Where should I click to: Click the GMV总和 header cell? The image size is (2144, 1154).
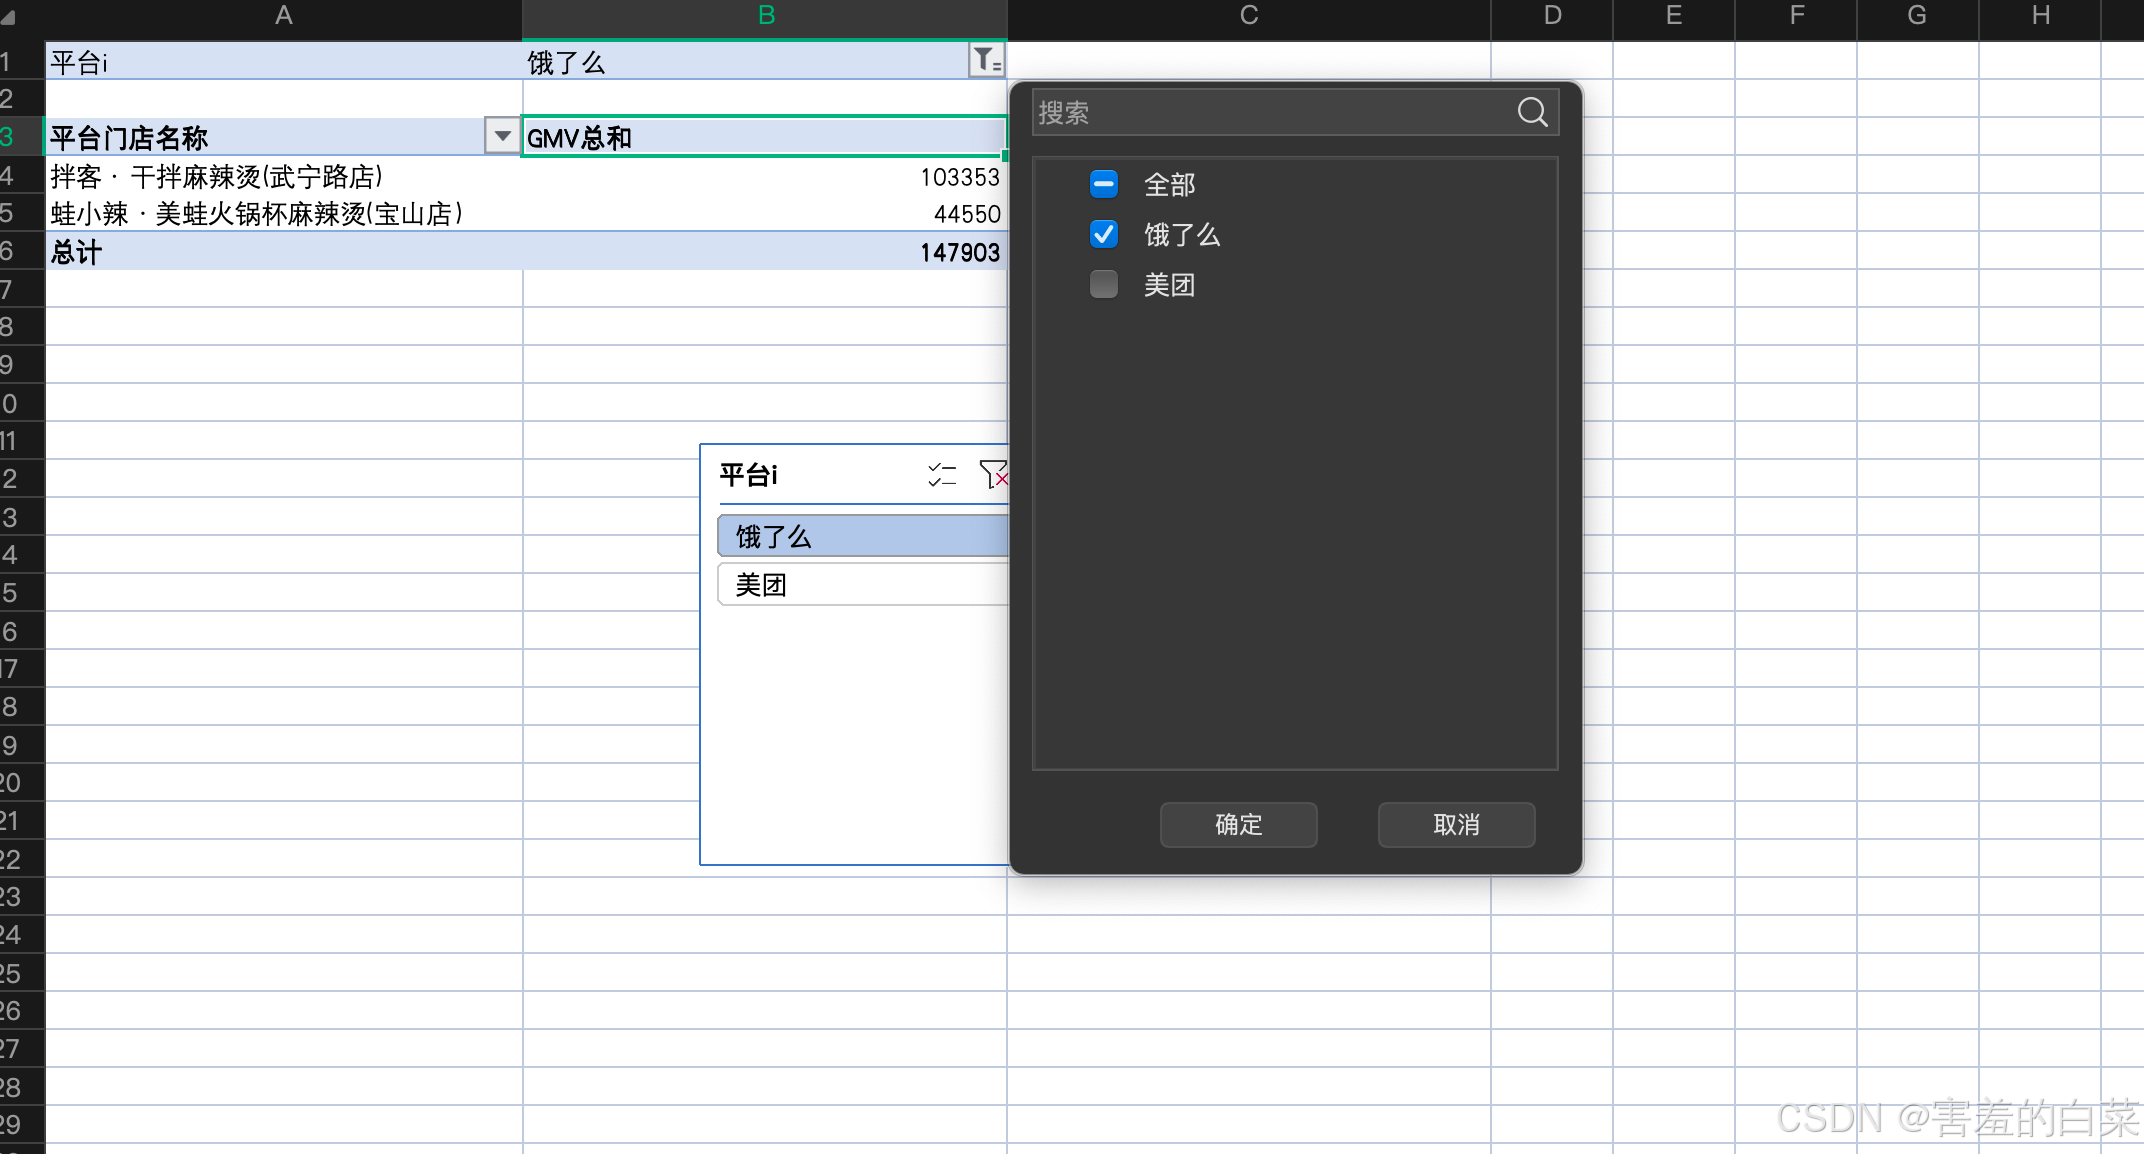pyautogui.click(x=764, y=138)
